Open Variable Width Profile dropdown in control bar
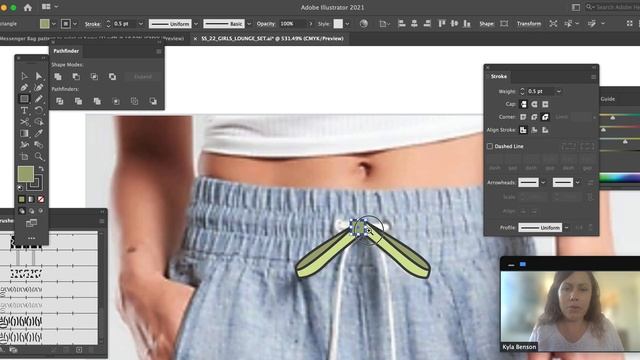Image resolution: width=640 pixels, height=360 pixels. coord(196,24)
